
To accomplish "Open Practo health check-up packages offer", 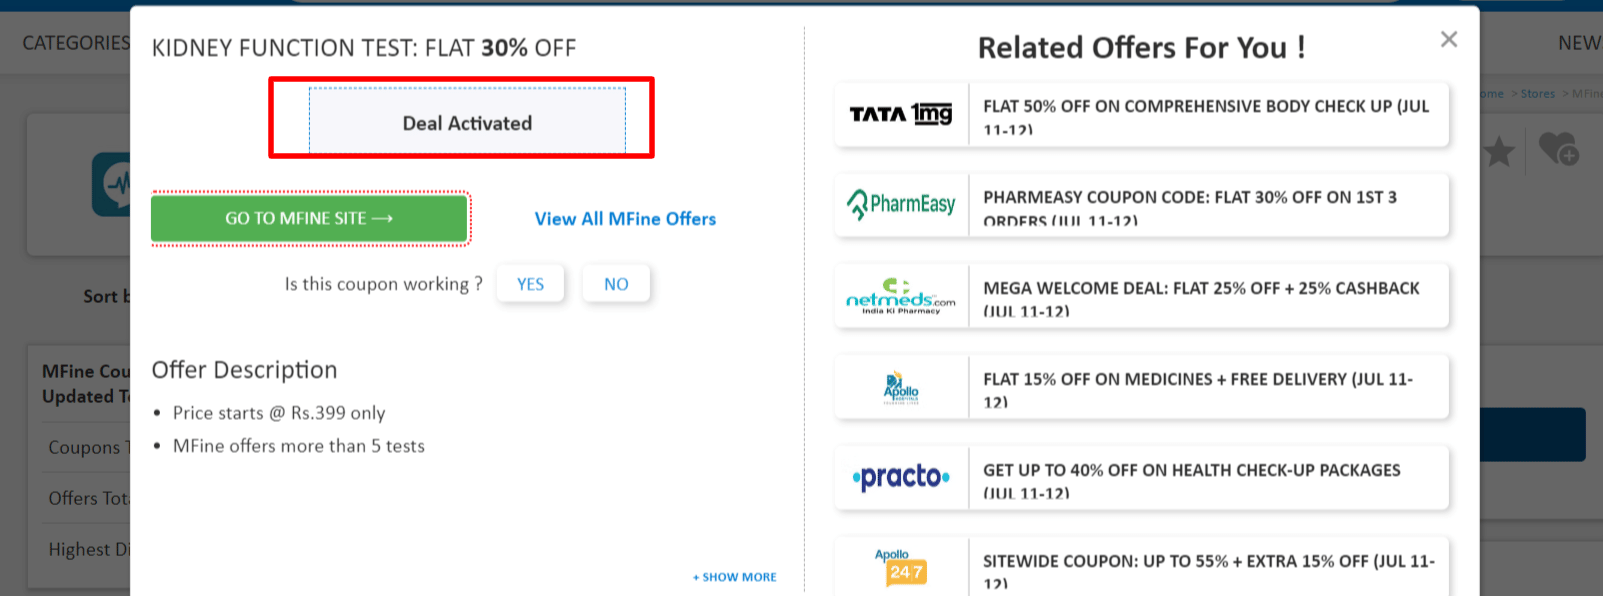I will pyautogui.click(x=1207, y=477).
